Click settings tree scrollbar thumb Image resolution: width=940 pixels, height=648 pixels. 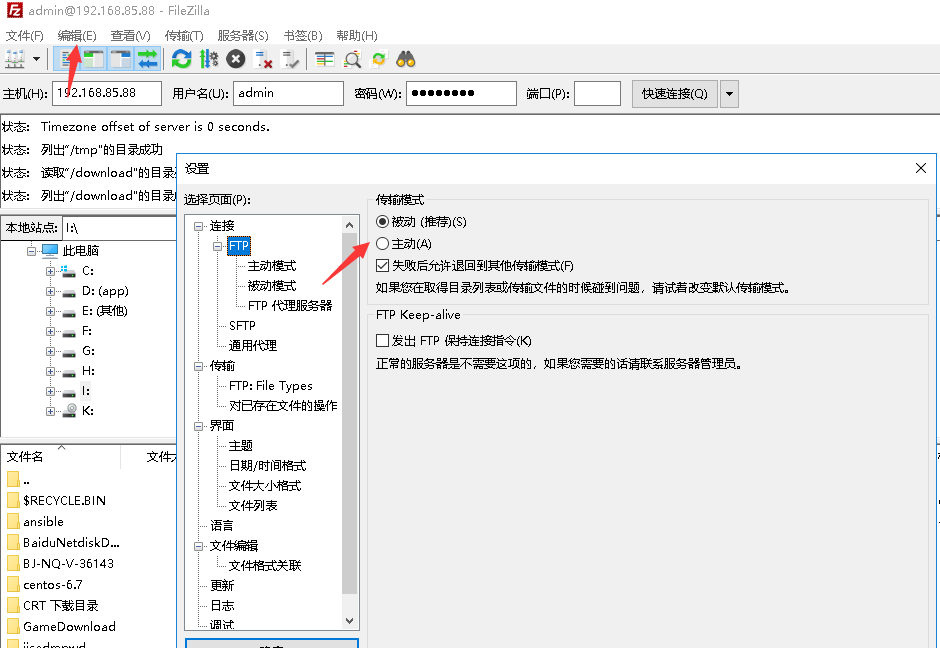click(x=350, y=414)
